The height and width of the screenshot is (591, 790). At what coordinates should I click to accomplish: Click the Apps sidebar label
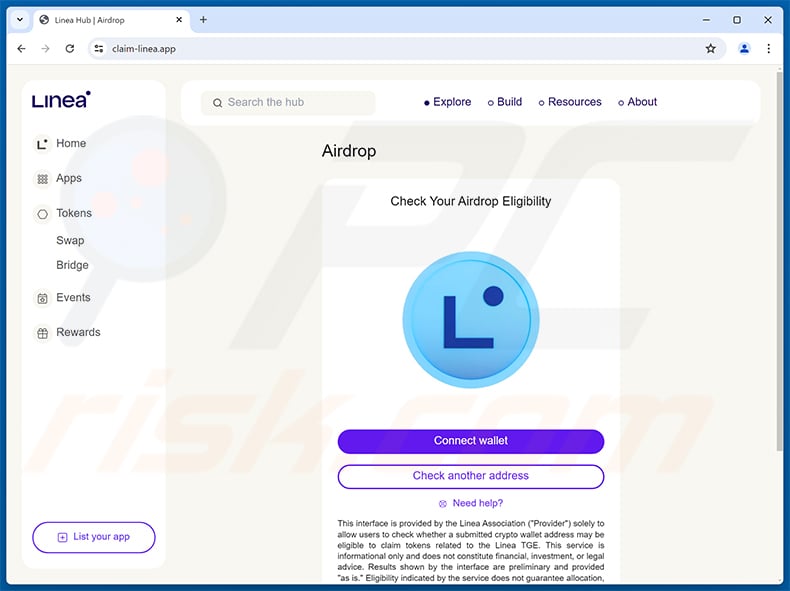pos(69,178)
